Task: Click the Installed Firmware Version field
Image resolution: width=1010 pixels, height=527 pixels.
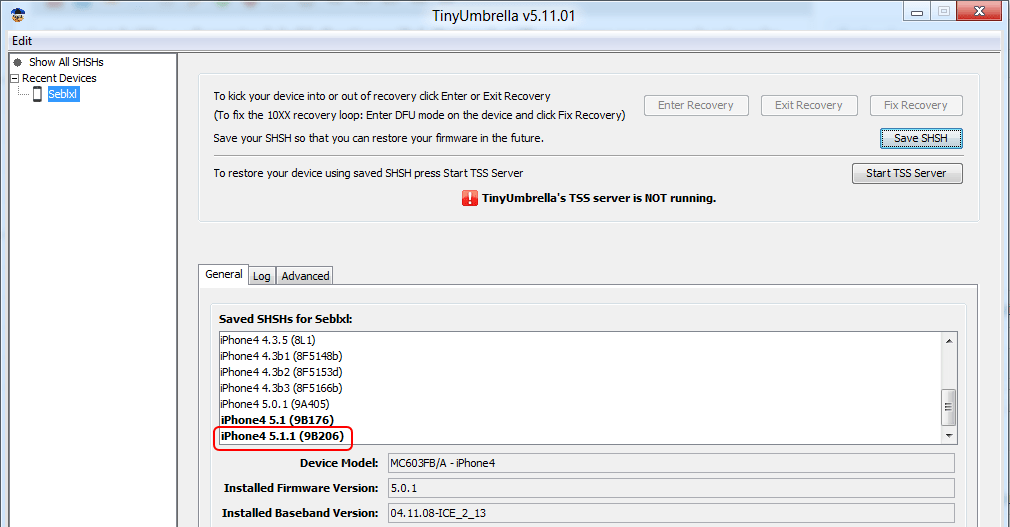Action: pos(671,488)
